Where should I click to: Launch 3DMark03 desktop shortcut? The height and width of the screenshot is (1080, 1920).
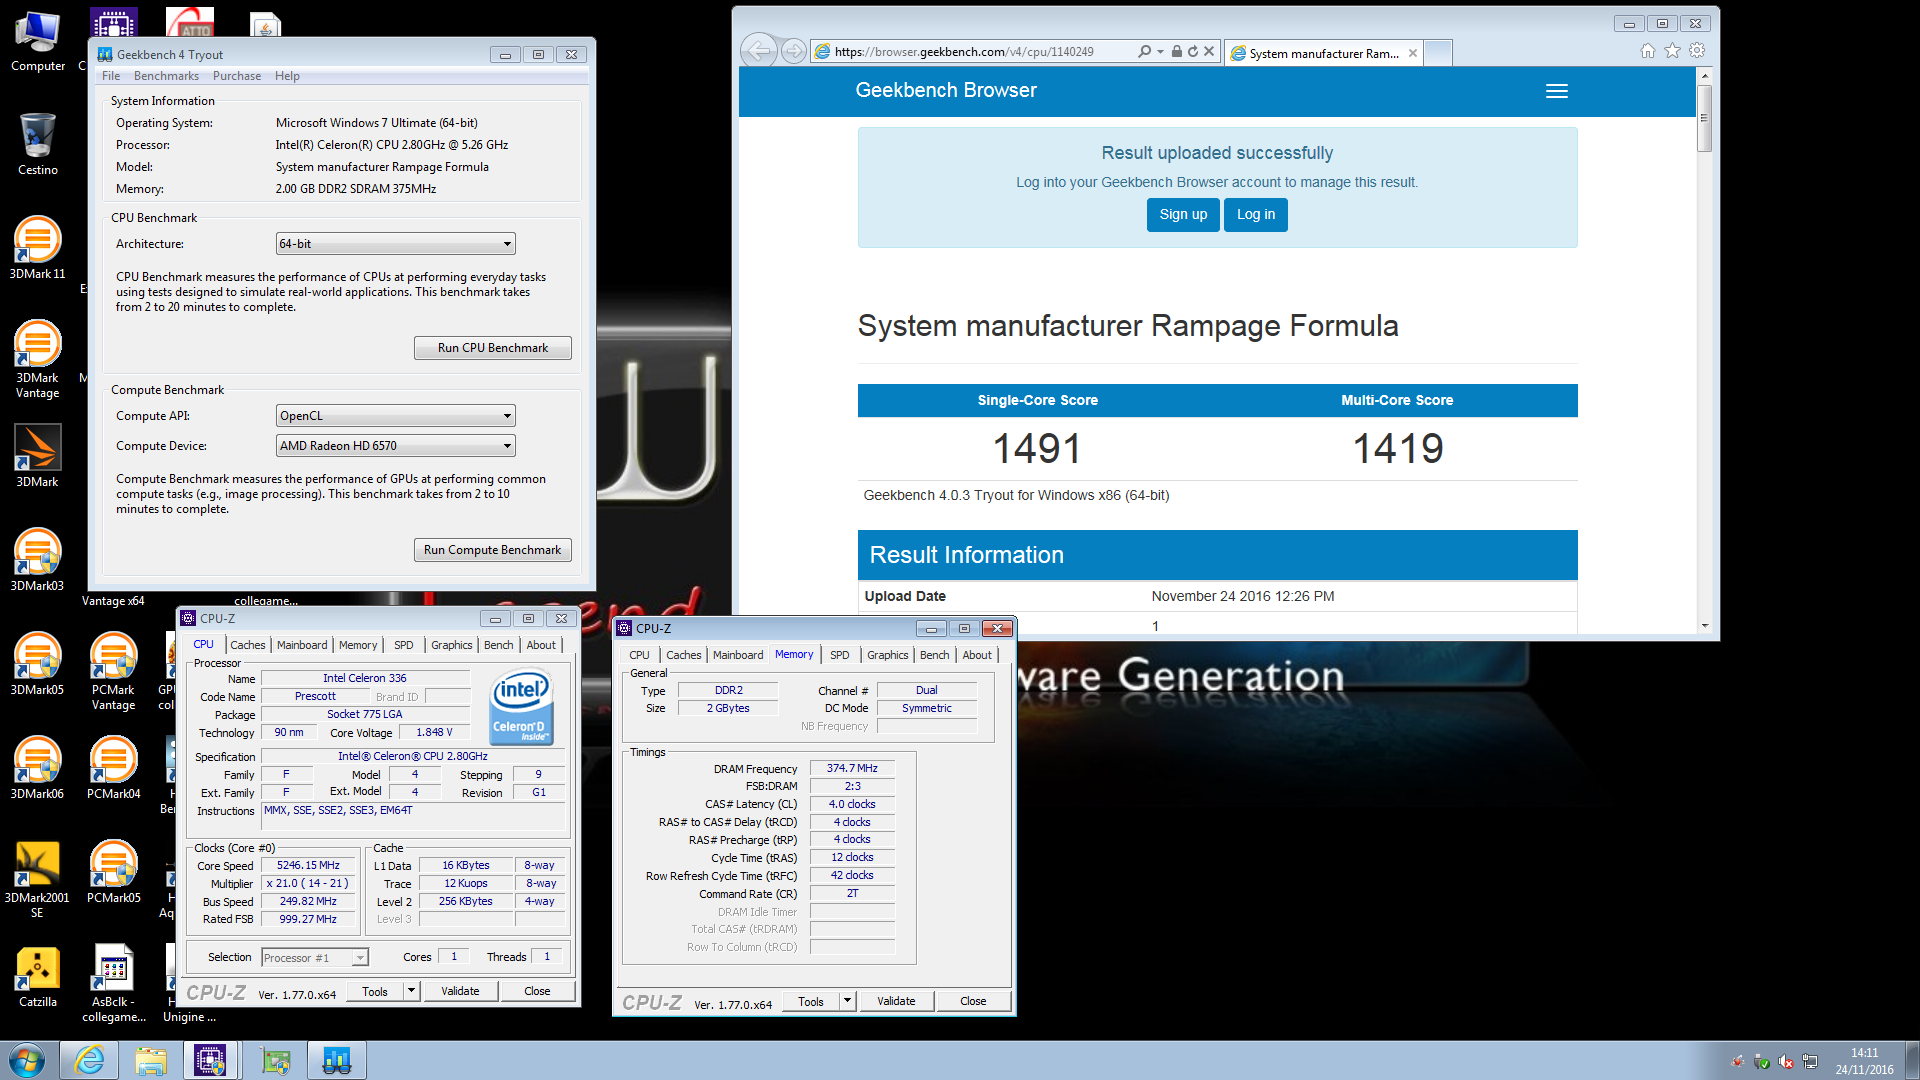[37, 560]
